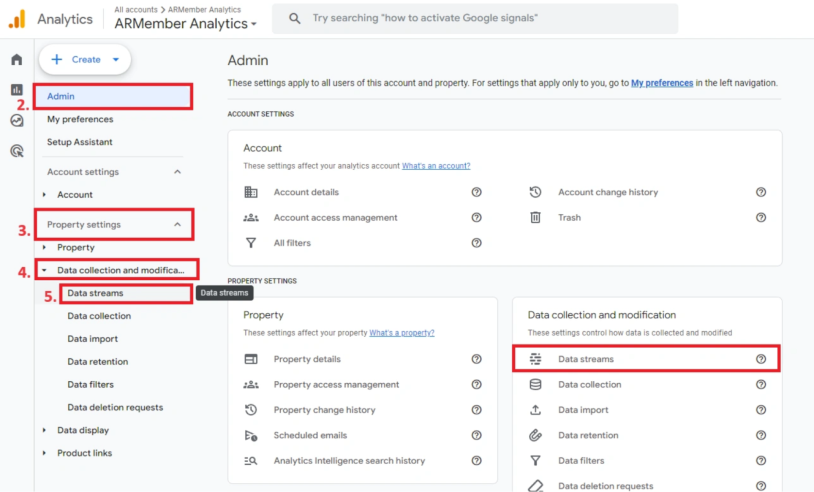Click the All filters funnel icon
Viewport: 814px width, 492px height.
pyautogui.click(x=251, y=243)
